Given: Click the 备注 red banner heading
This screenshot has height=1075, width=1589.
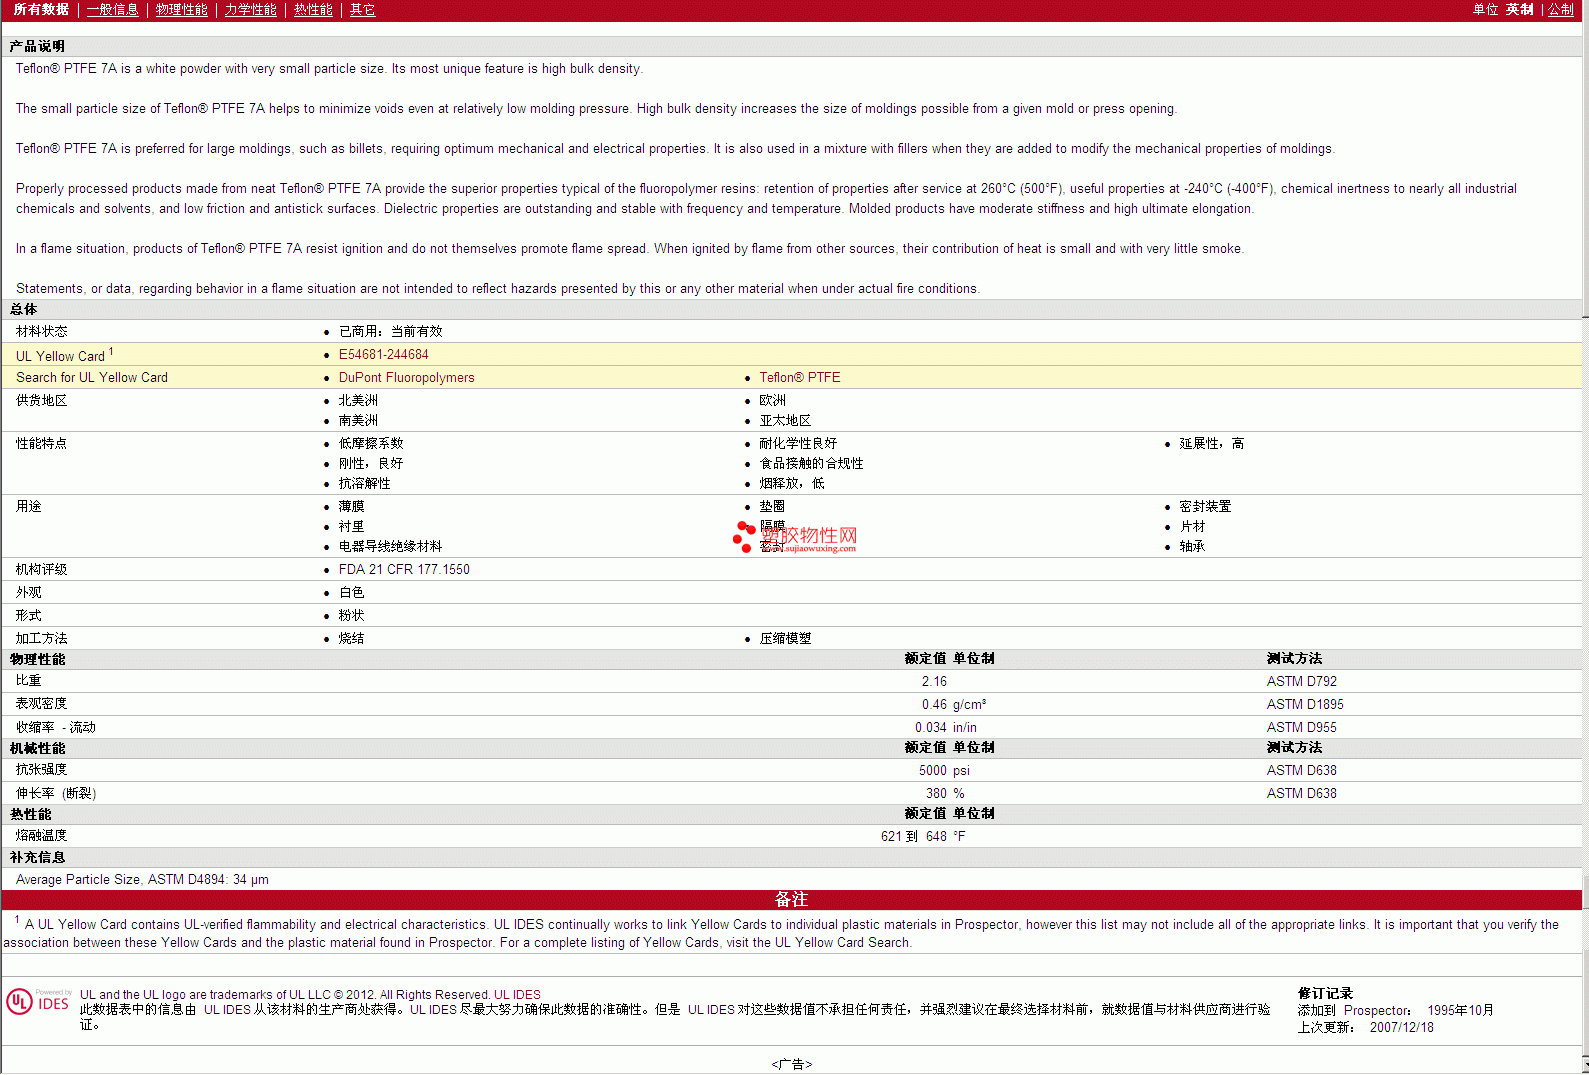Looking at the screenshot, I should click(x=791, y=900).
